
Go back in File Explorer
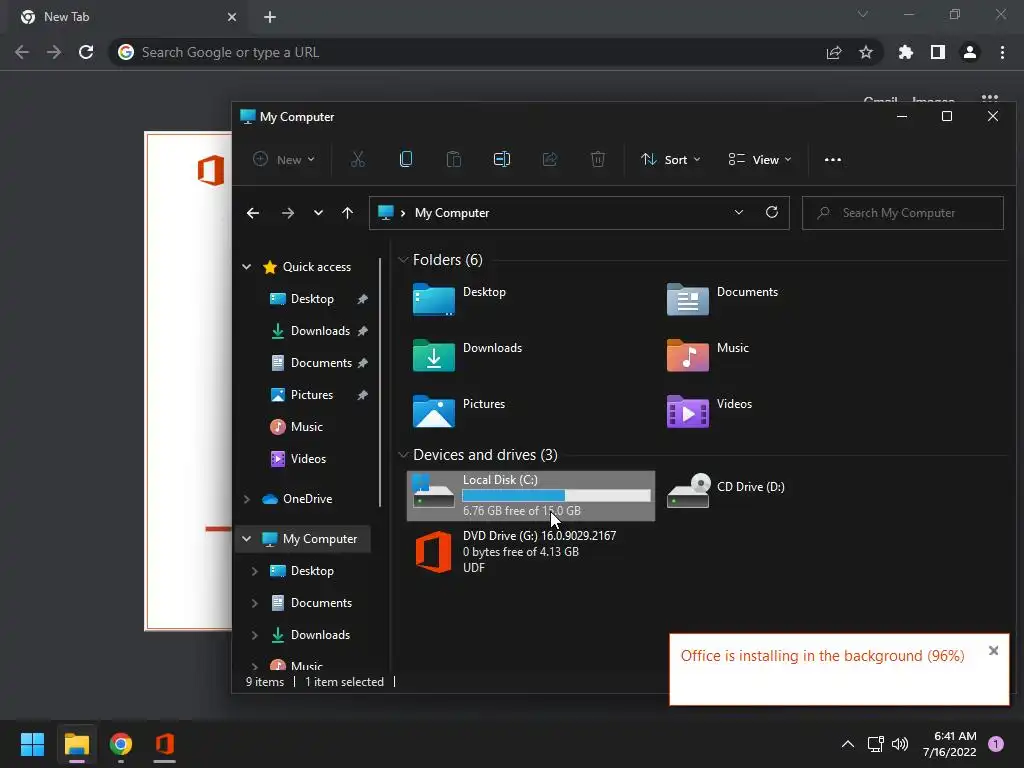coord(253,213)
